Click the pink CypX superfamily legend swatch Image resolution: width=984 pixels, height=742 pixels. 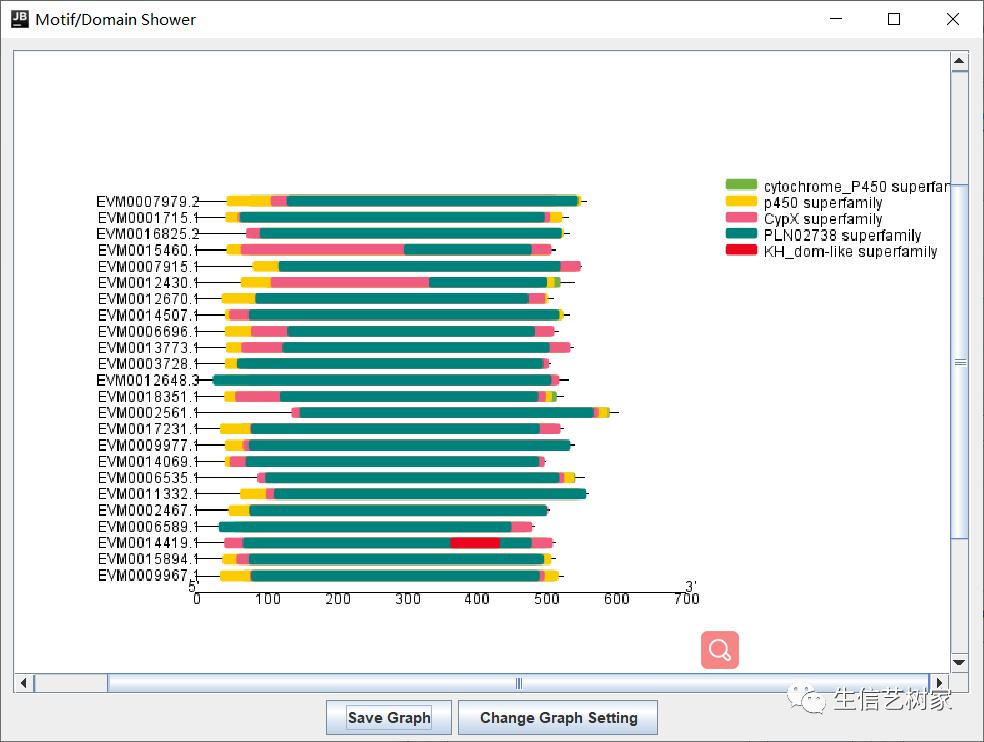tap(741, 218)
